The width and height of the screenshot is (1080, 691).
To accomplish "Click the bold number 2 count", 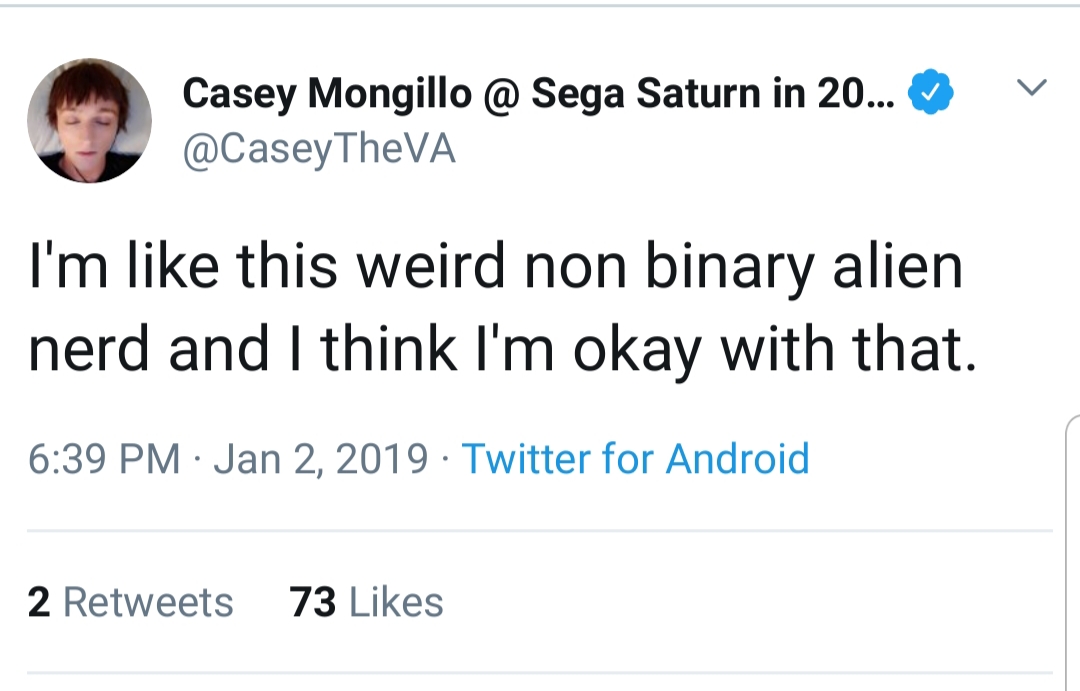I will pos(39,601).
